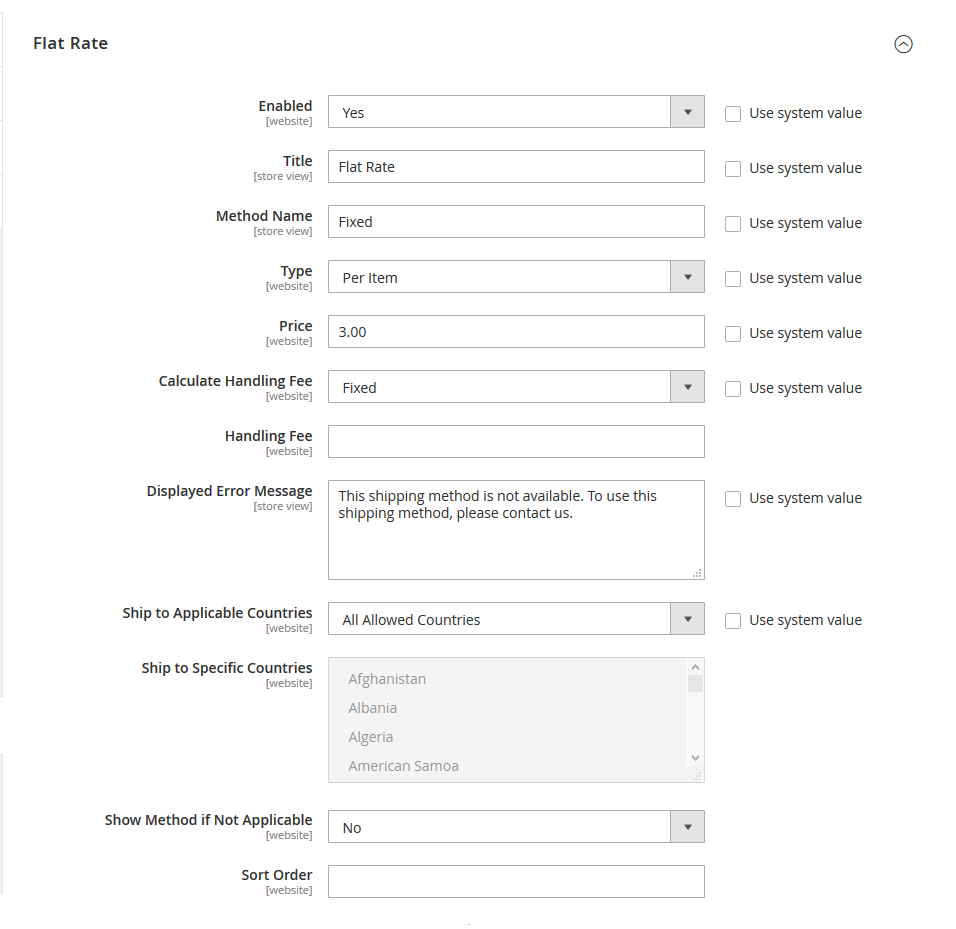Click the Sort Order input field
The width and height of the screenshot is (956, 929).
(516, 881)
